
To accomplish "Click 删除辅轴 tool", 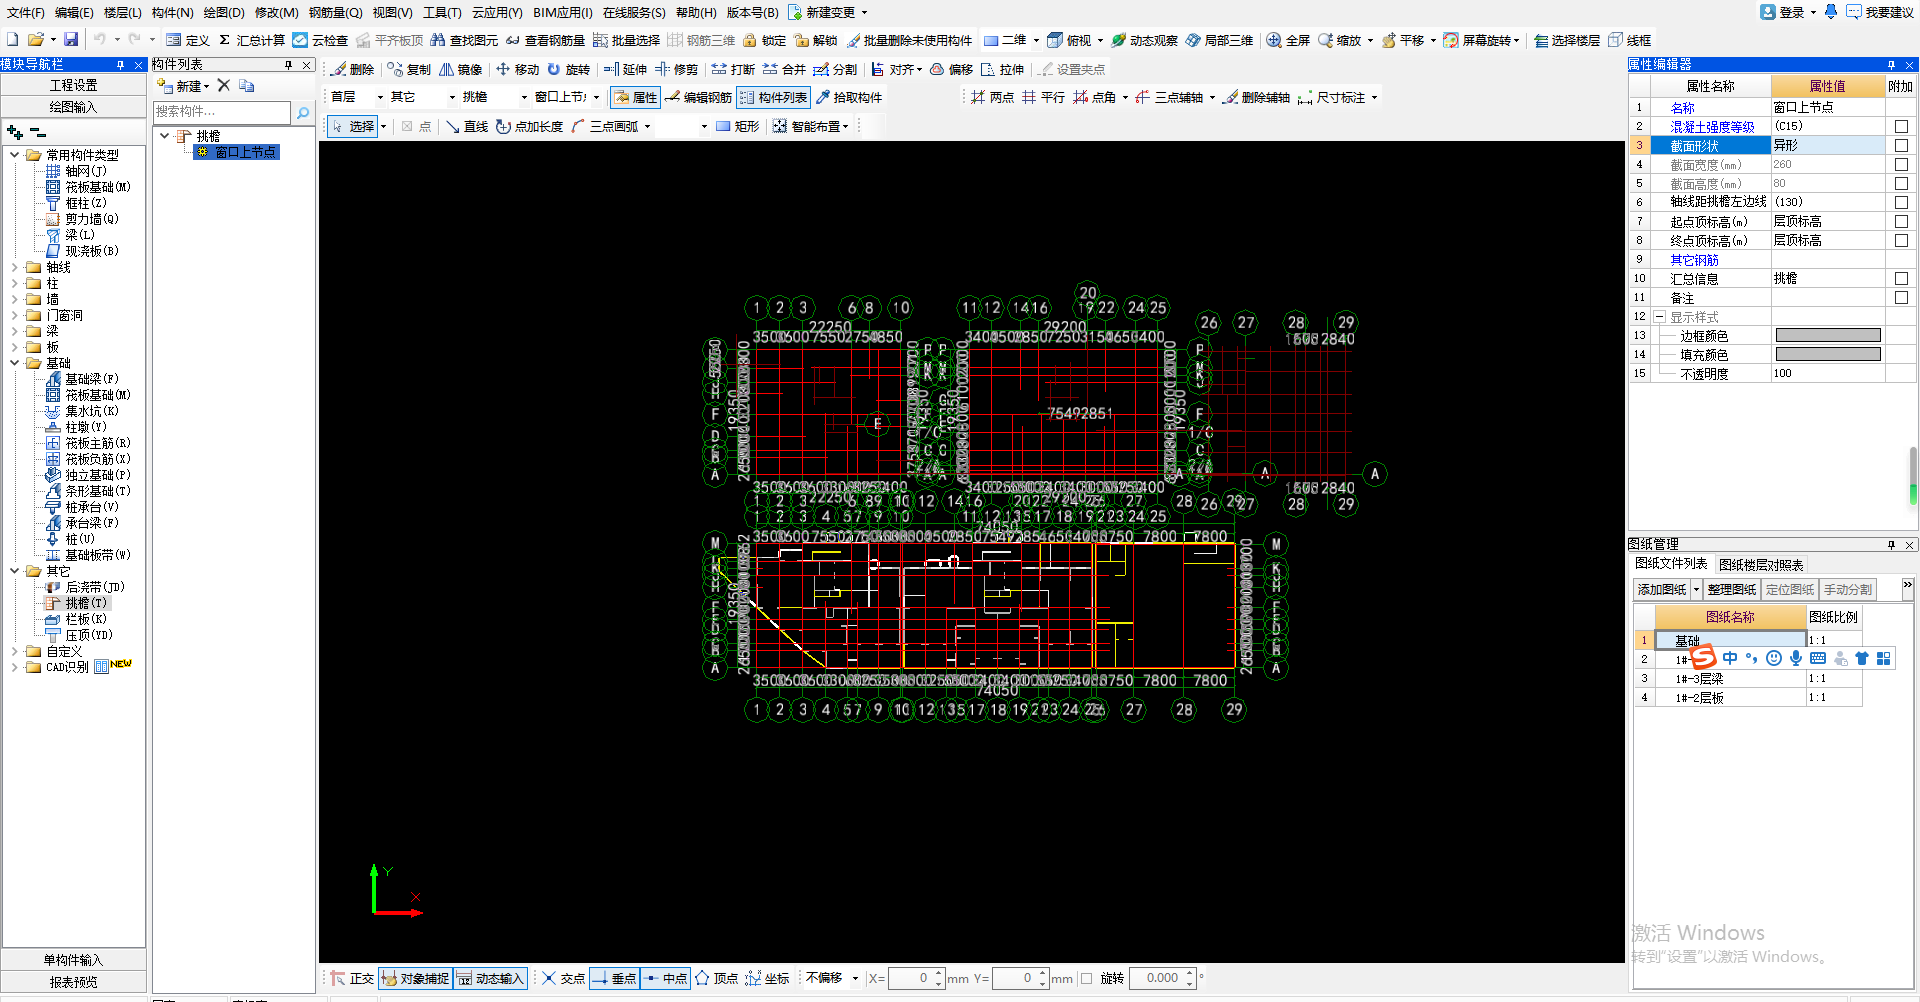I will (x=1256, y=97).
